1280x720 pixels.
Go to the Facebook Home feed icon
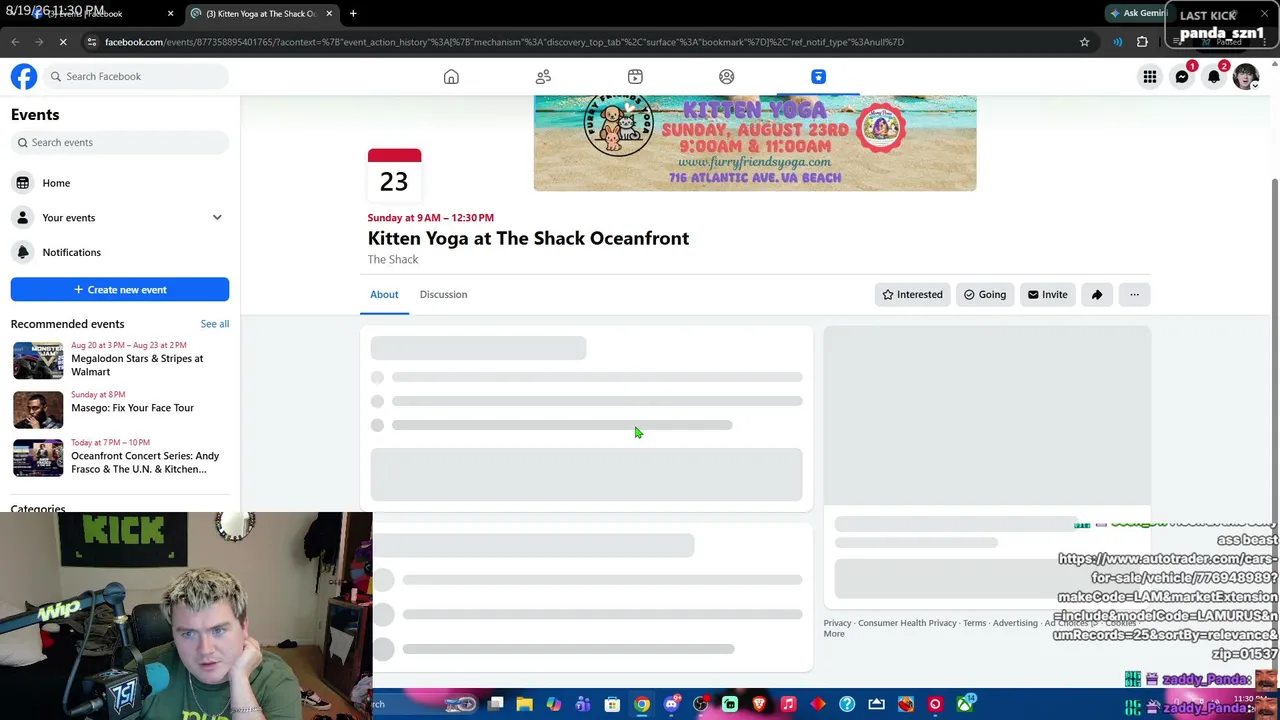tap(451, 77)
